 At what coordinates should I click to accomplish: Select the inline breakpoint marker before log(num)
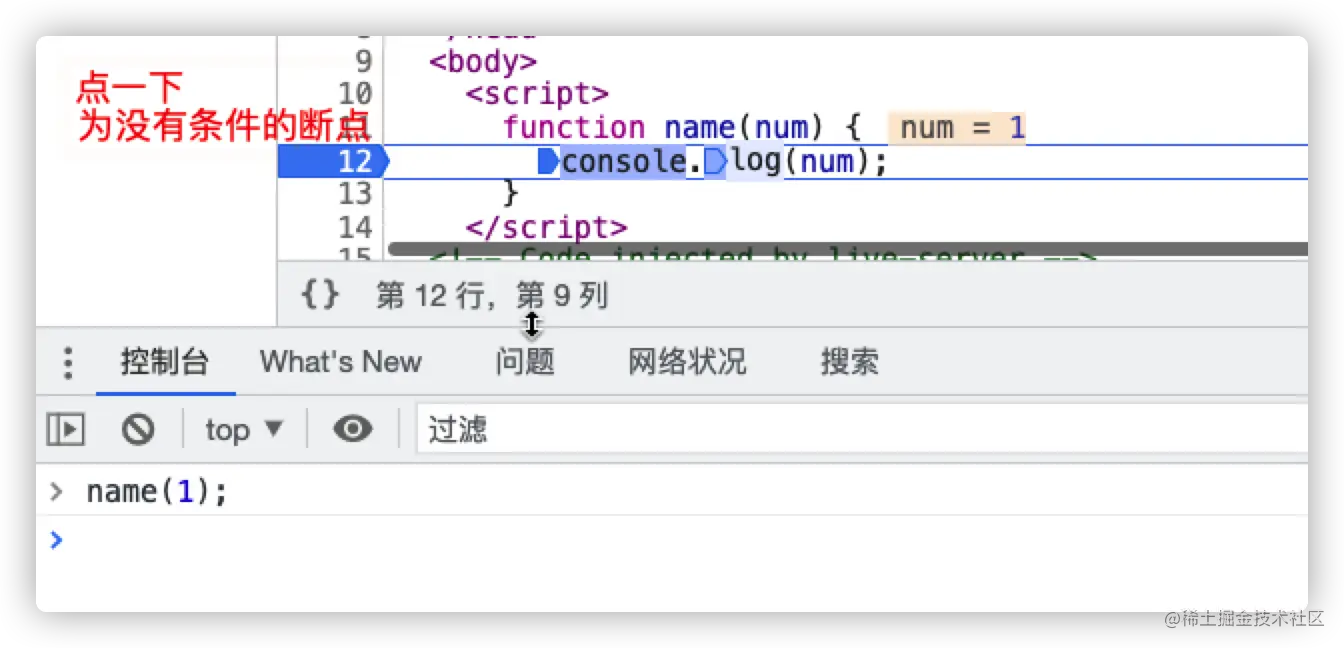click(x=714, y=160)
